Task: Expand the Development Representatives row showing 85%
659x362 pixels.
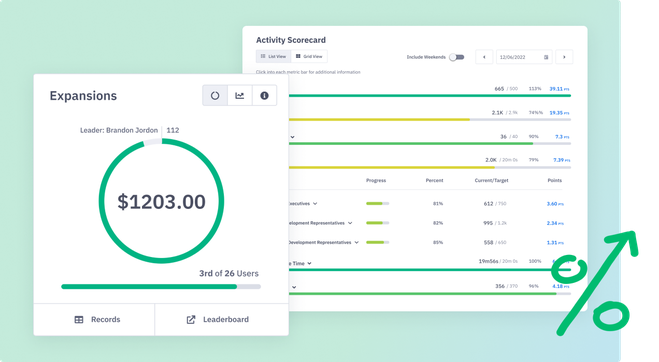Action: [356, 242]
